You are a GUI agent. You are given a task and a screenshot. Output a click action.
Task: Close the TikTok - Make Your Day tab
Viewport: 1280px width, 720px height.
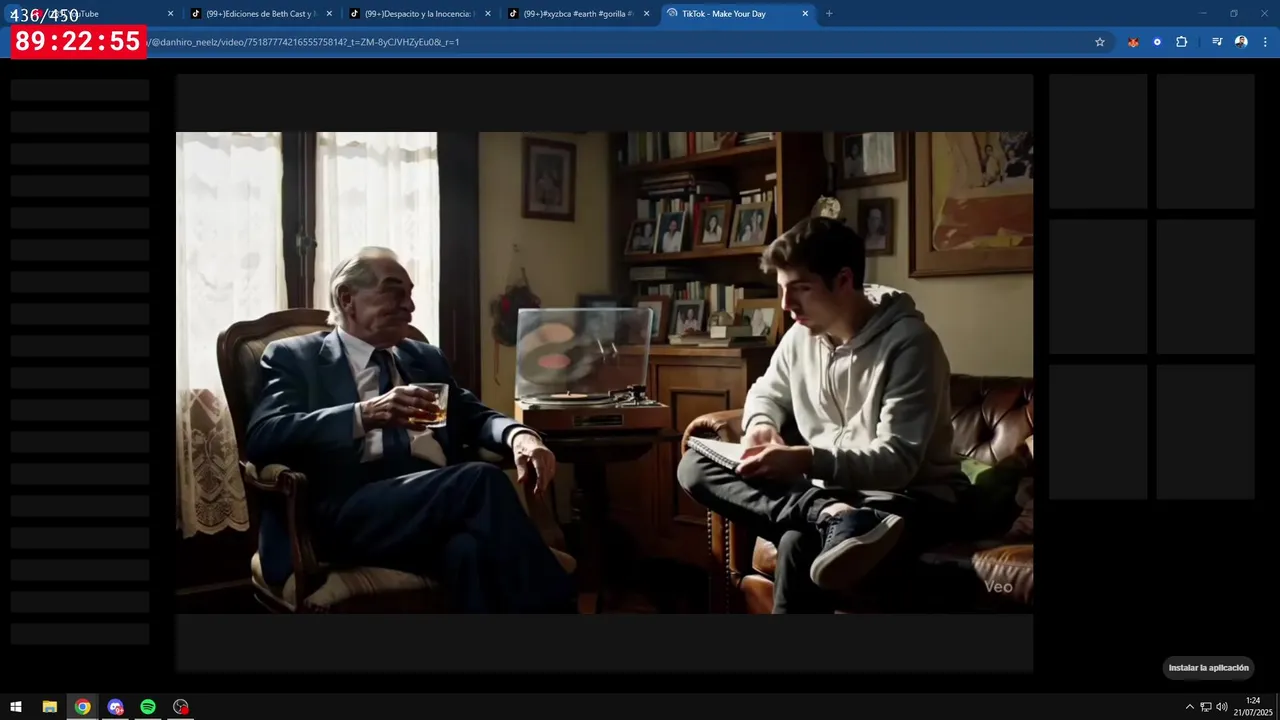(805, 14)
